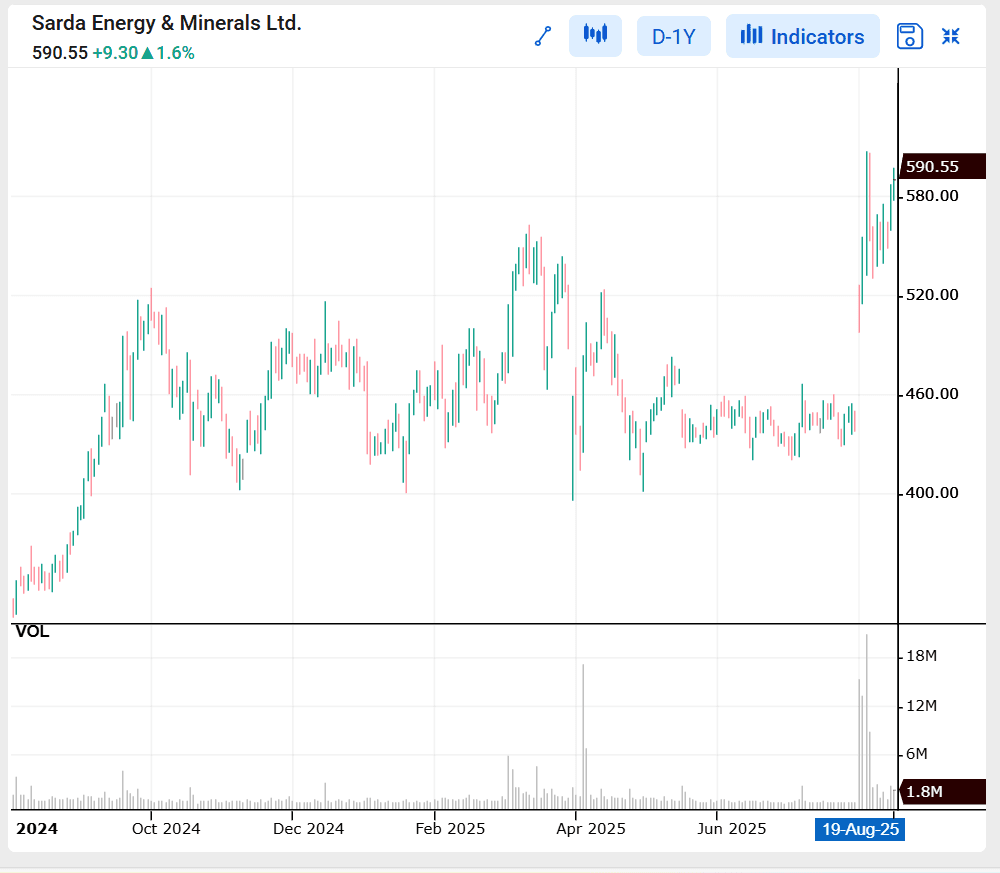Click the 580.00 price axis label
The image size is (1000, 873).
932,196
